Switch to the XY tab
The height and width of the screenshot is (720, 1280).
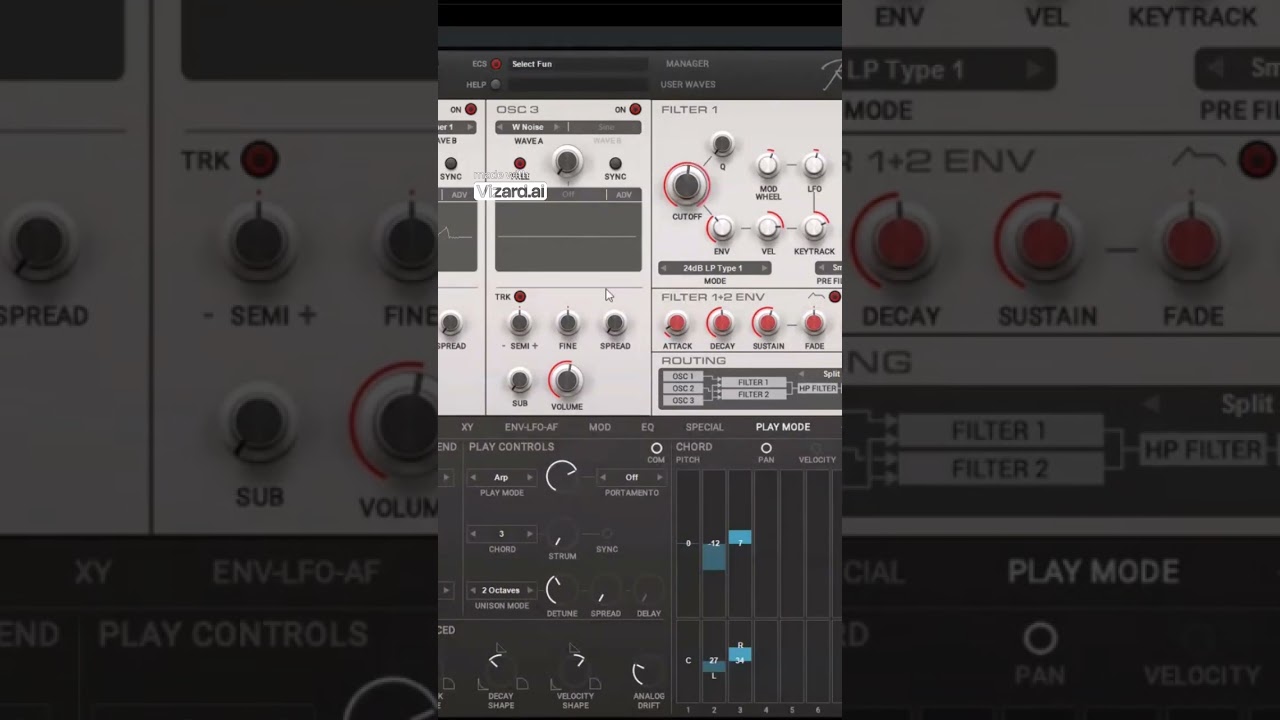[x=467, y=427]
